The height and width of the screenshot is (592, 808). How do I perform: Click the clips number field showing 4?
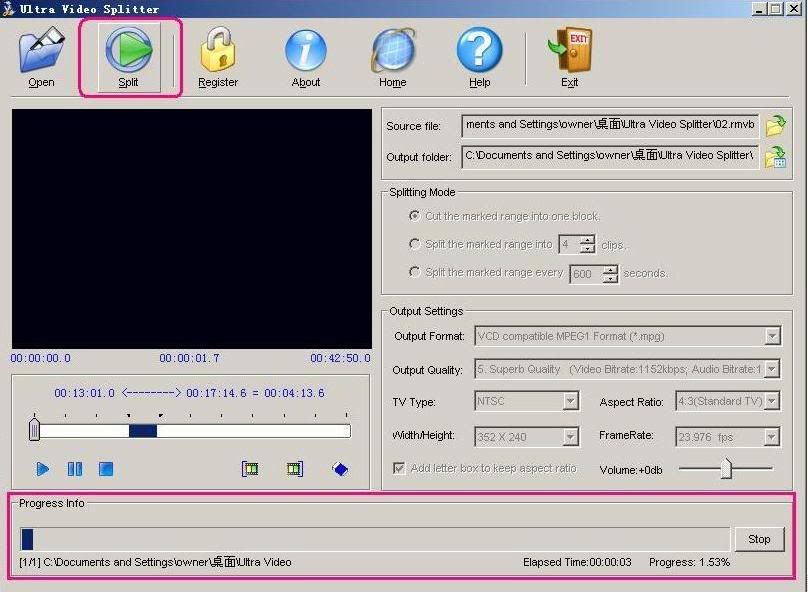pos(569,244)
